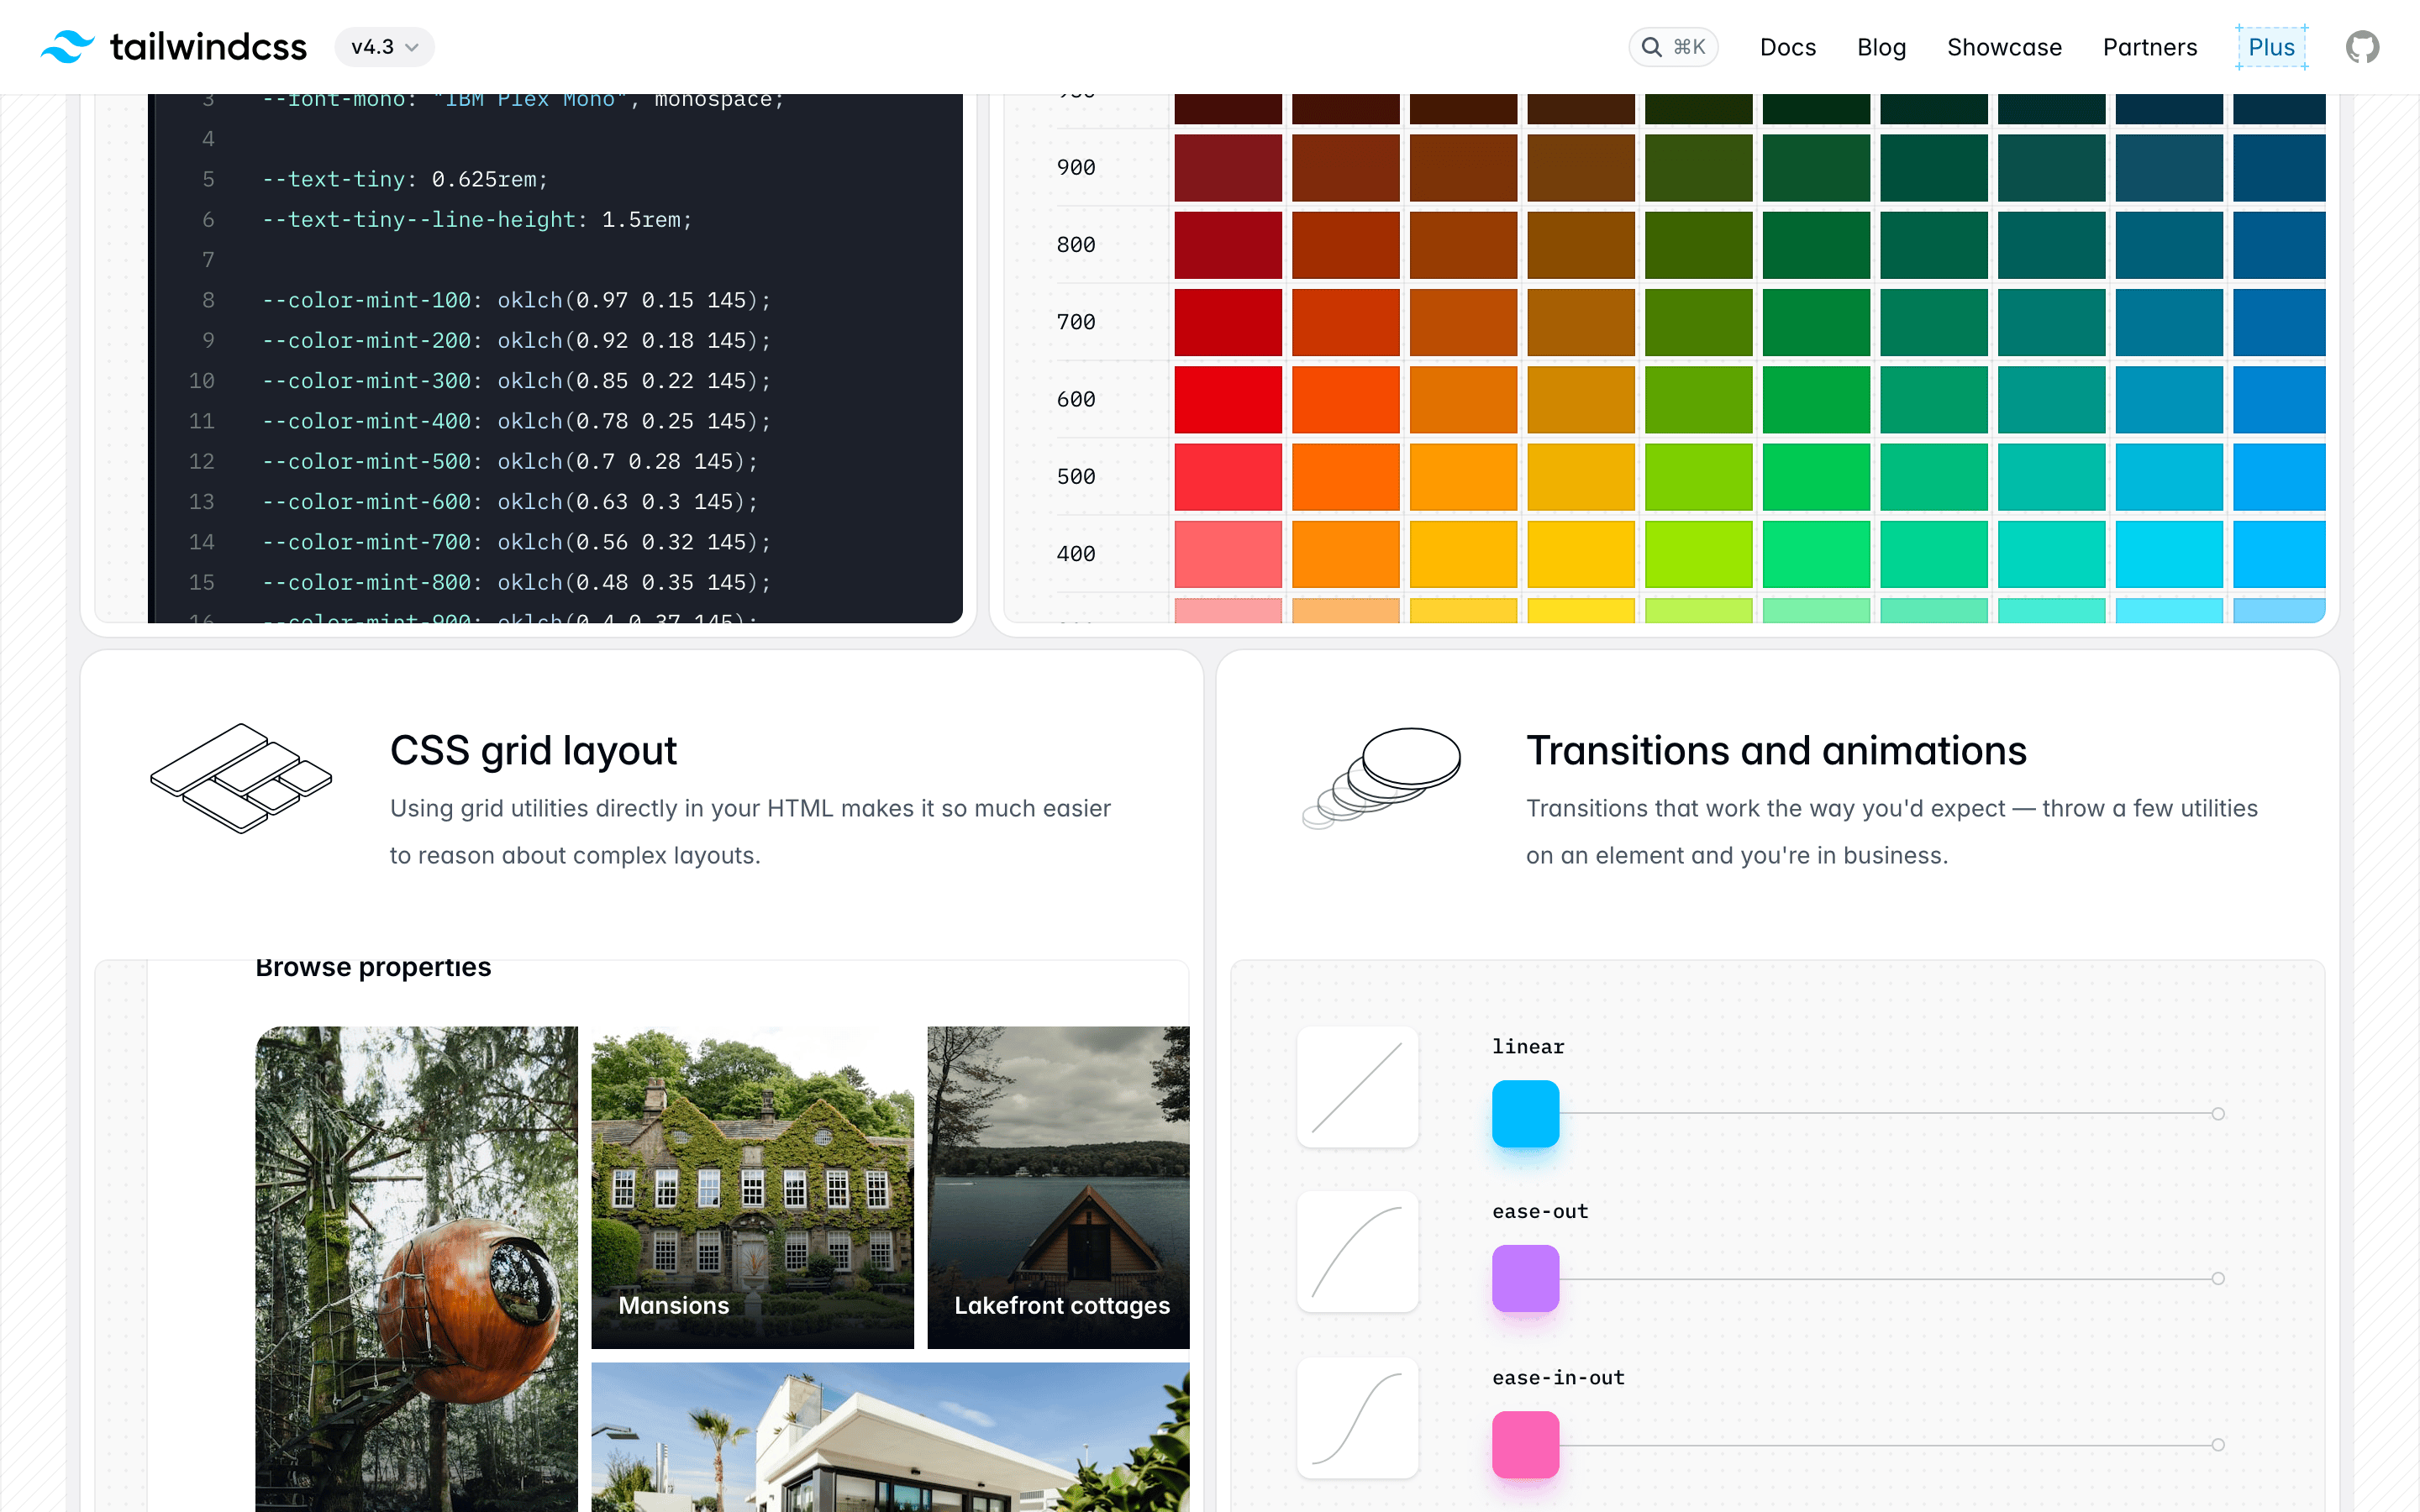This screenshot has height=1512, width=2420.
Task: Click the --color-mint-500 code line
Action: pyautogui.click(x=510, y=461)
